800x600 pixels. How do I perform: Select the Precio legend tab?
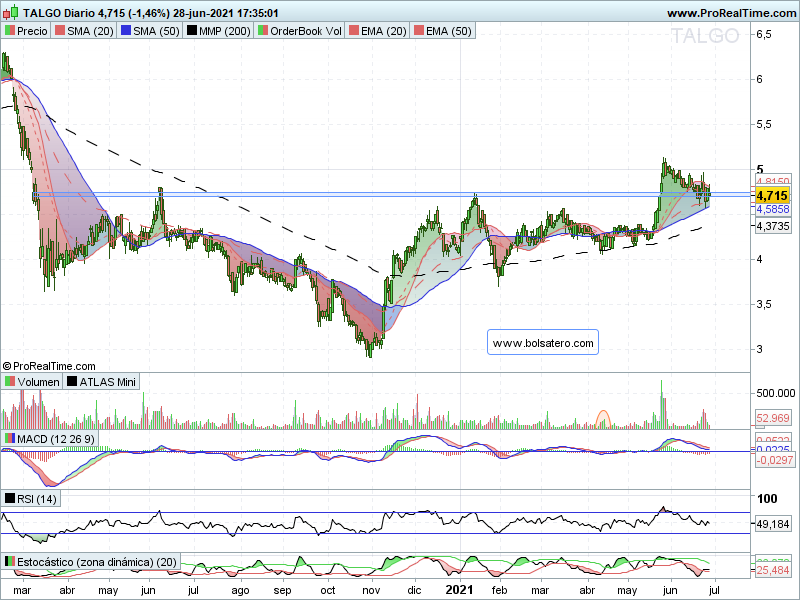pyautogui.click(x=26, y=31)
